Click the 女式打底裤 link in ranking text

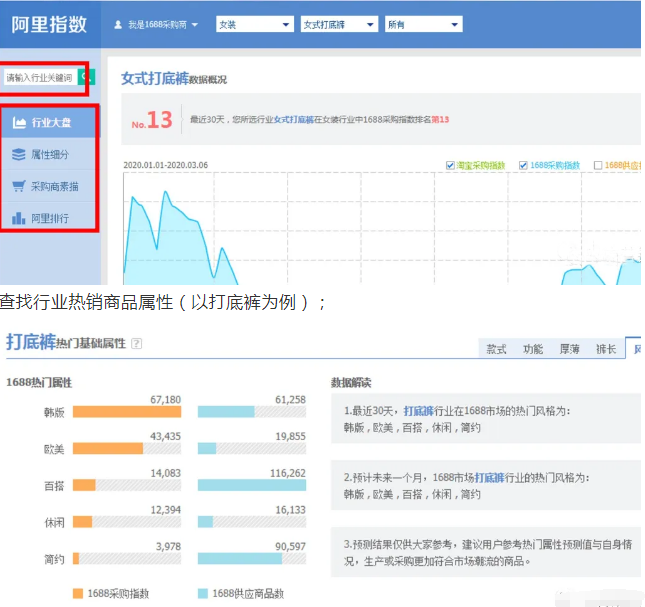(x=294, y=120)
